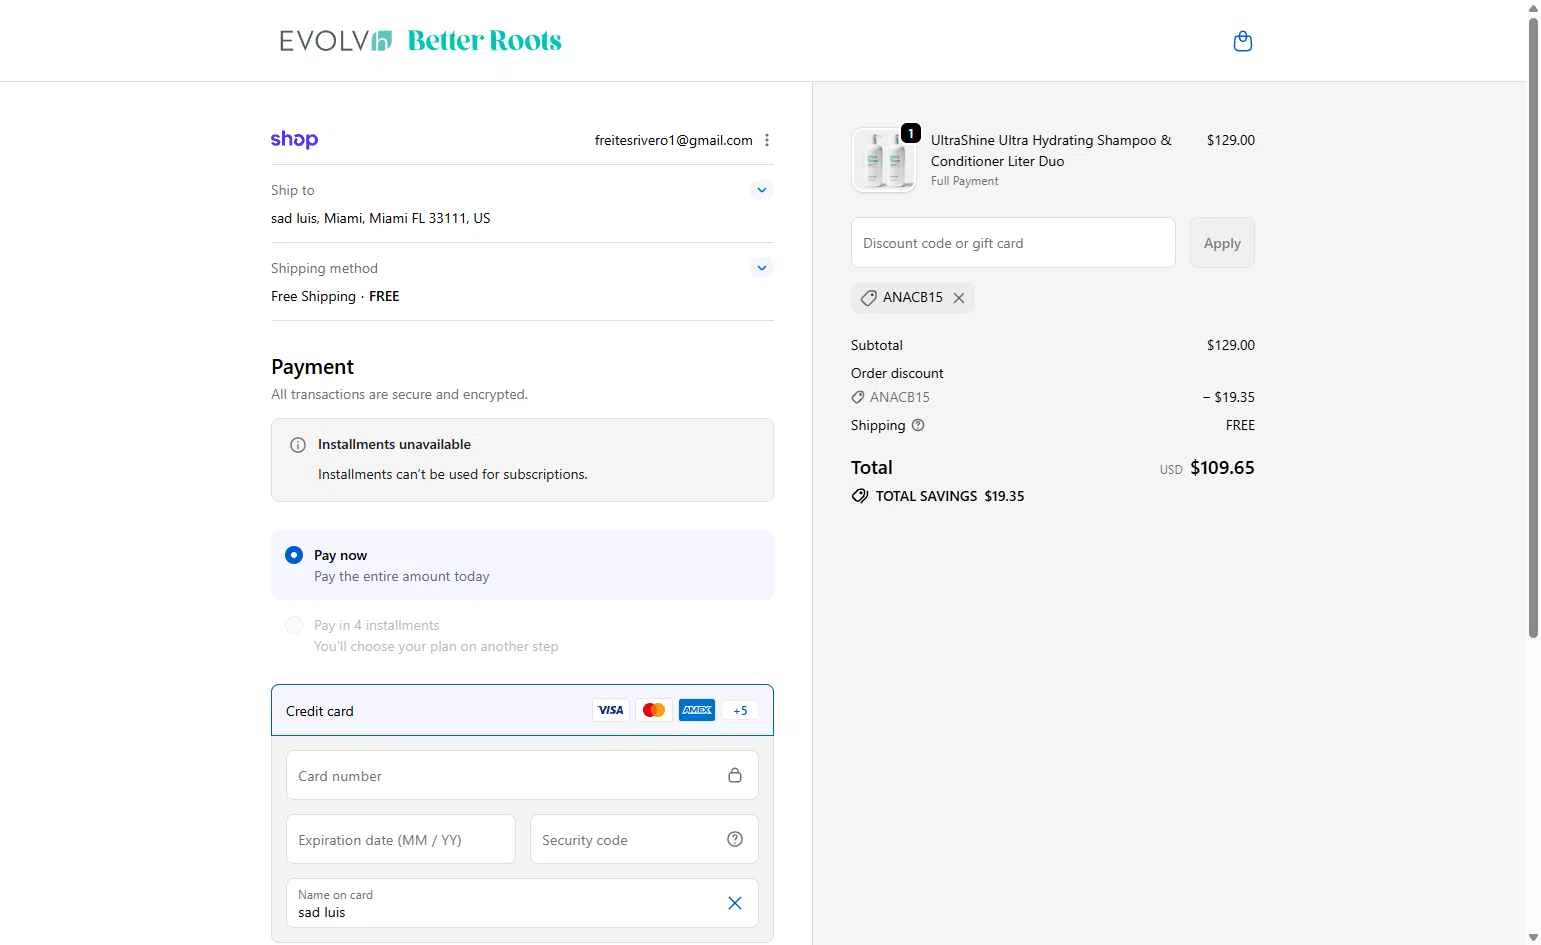Click the UltraShine product thumbnail
Viewport: 1541px width, 945px height.
coord(884,160)
